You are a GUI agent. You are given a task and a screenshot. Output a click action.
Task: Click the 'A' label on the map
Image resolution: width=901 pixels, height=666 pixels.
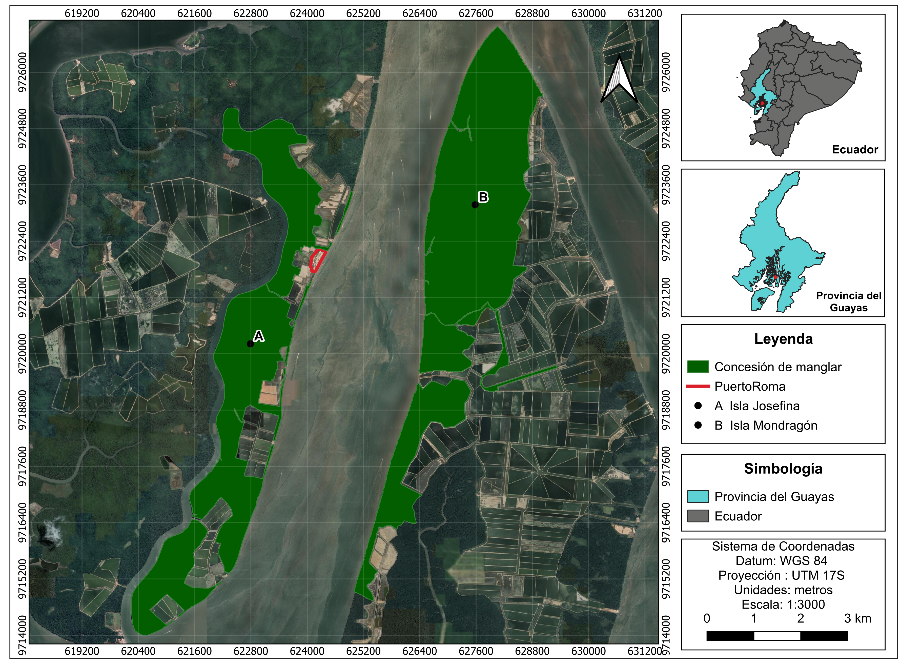coord(259,336)
